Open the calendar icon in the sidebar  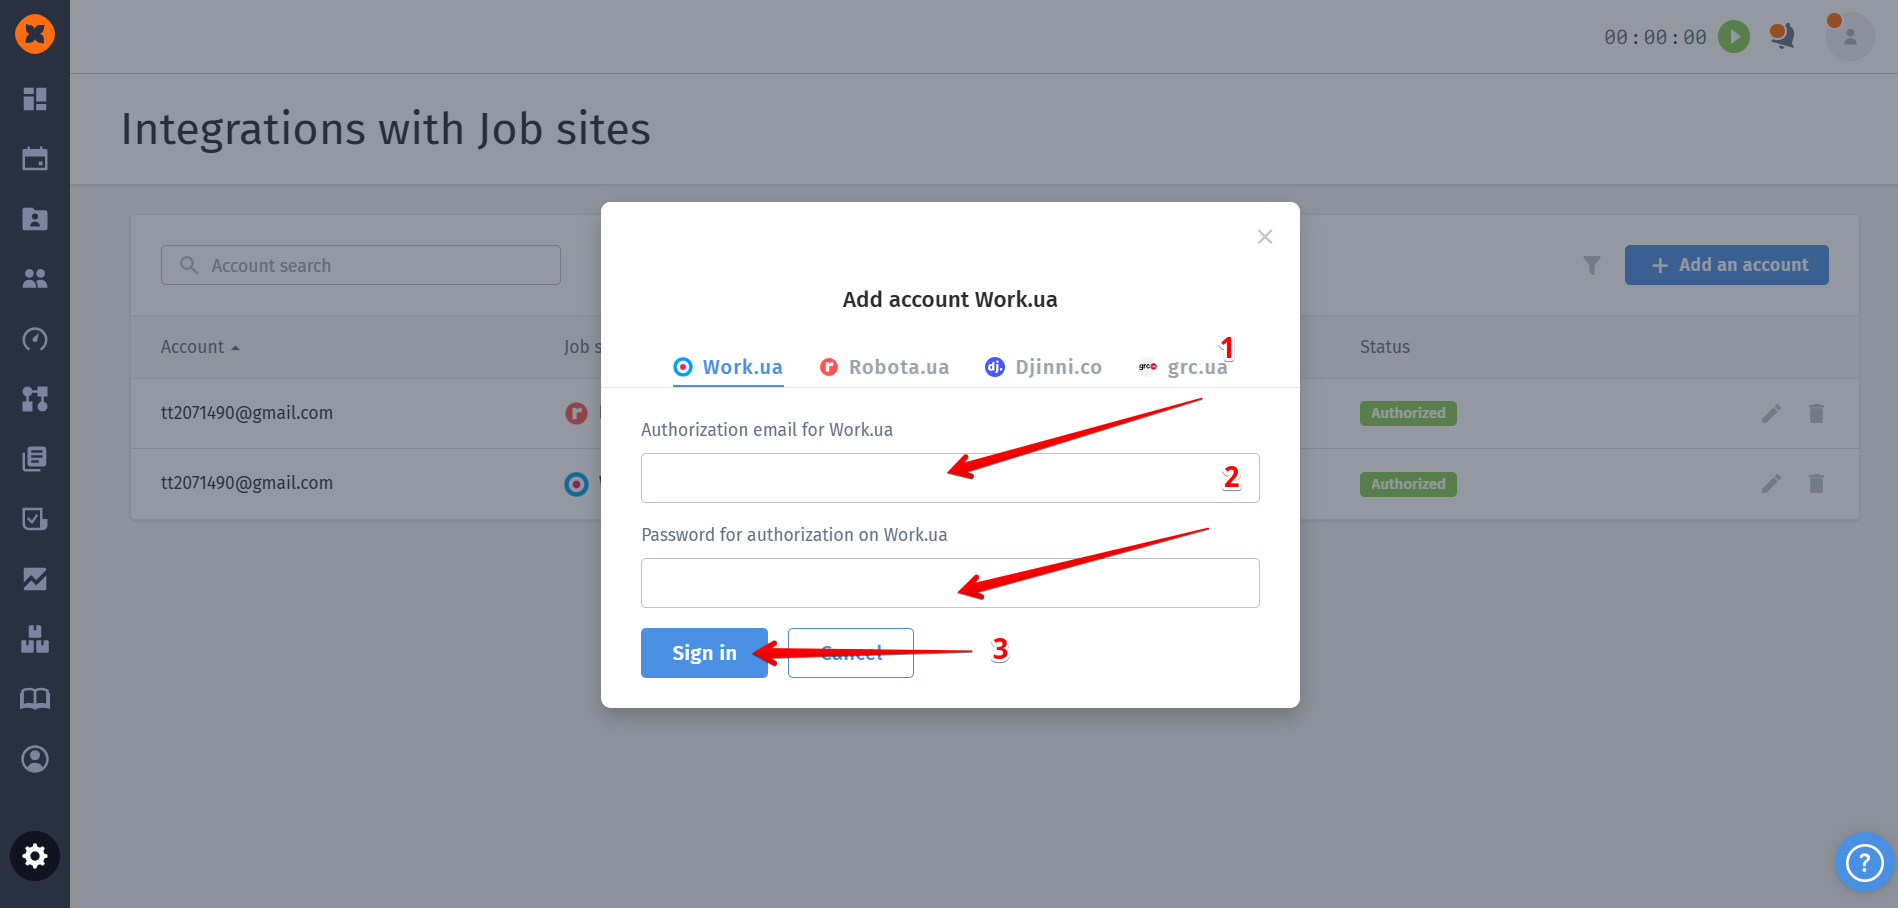coord(35,159)
